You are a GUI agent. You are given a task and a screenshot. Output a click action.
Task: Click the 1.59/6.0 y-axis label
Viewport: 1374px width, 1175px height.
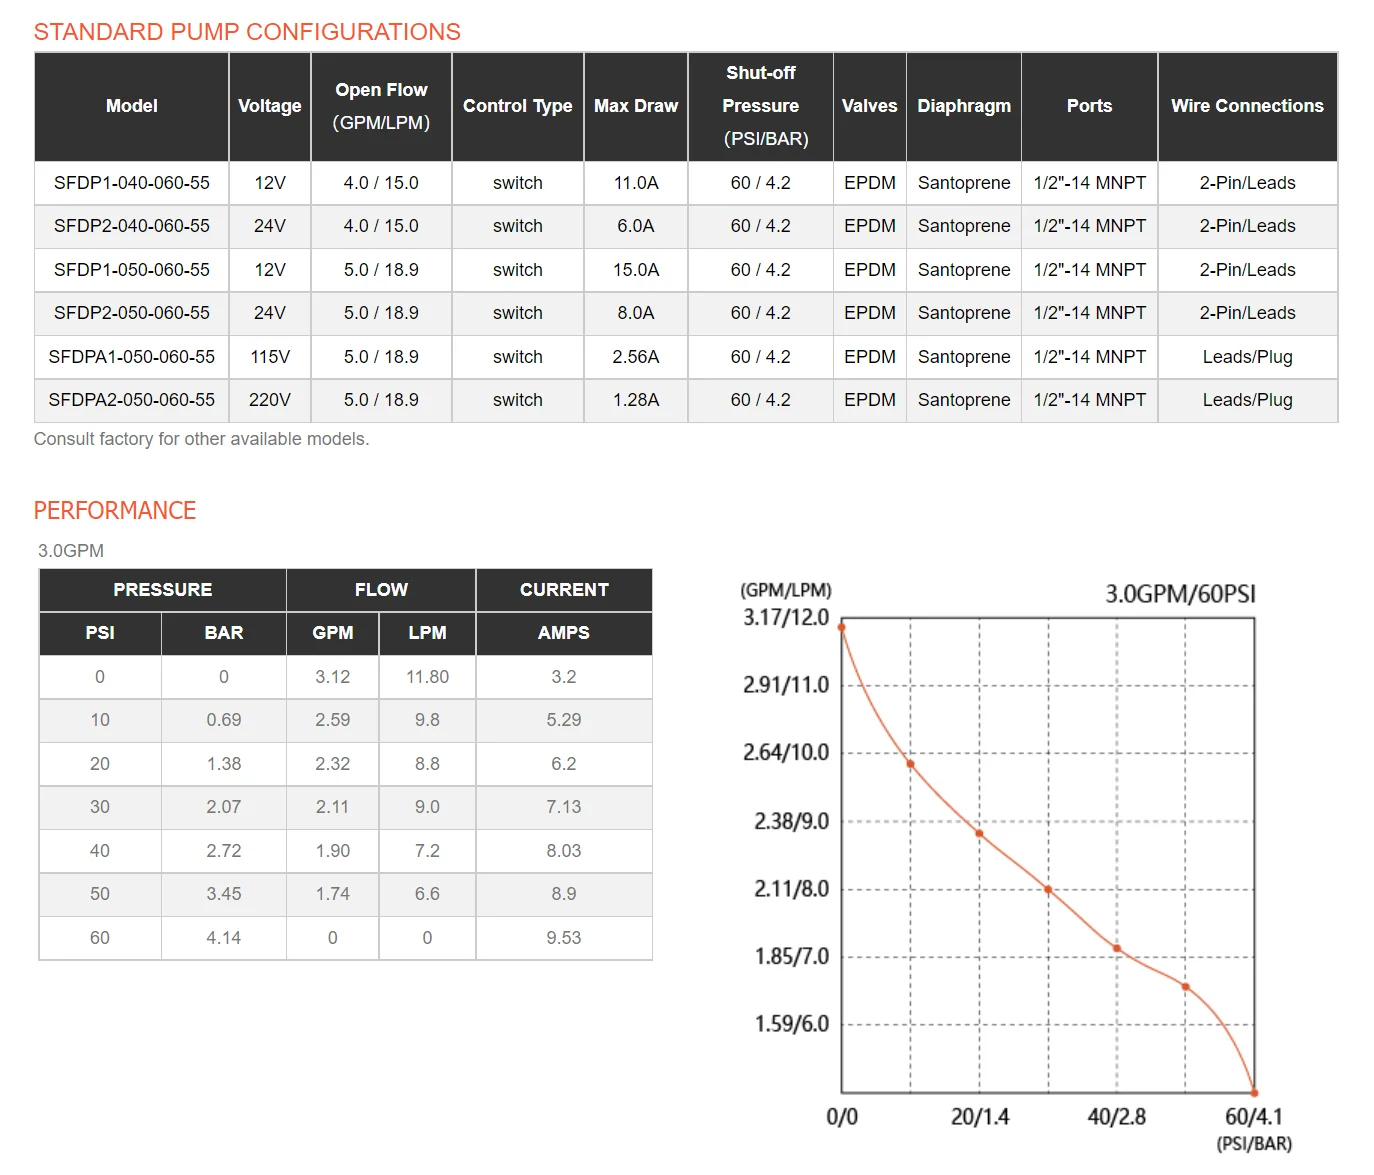click(x=792, y=1024)
